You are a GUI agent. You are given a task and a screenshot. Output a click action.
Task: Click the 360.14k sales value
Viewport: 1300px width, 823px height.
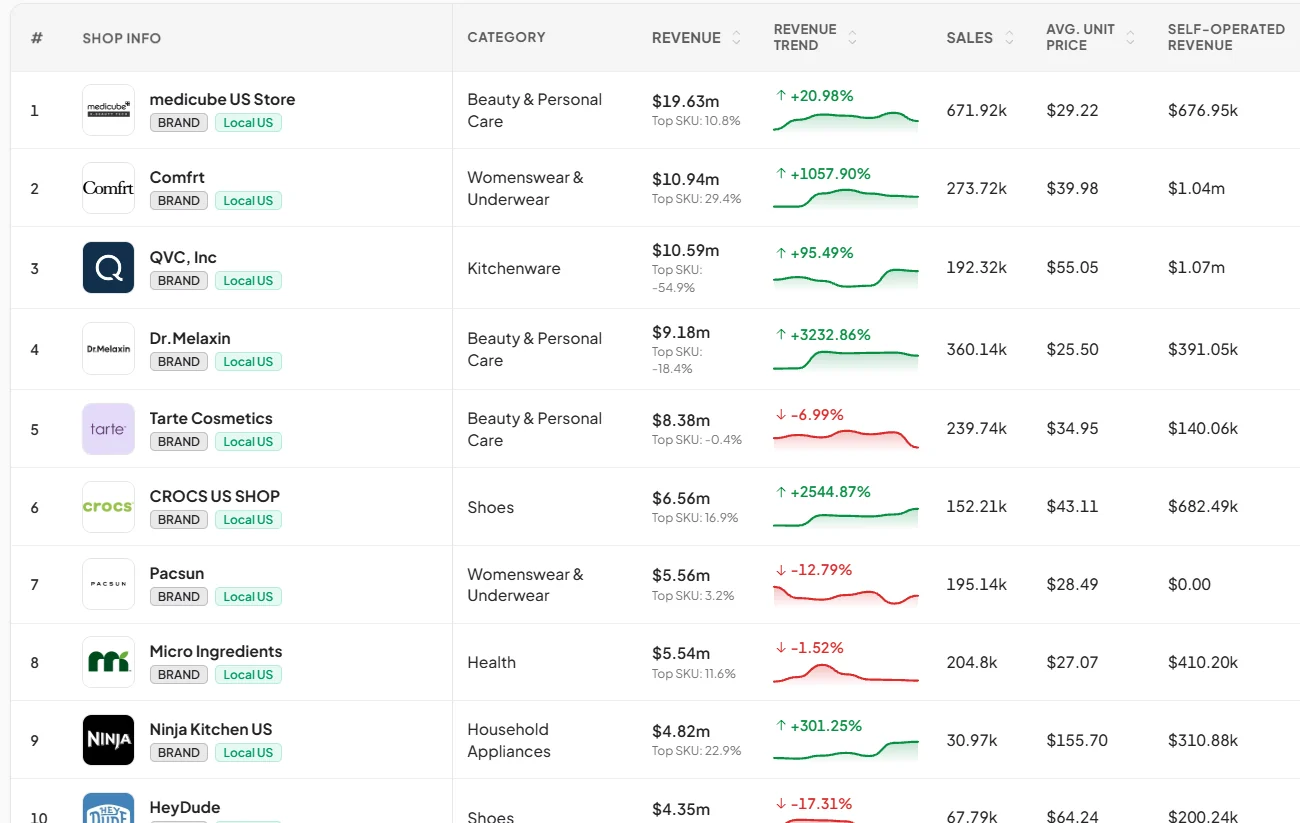click(x=977, y=349)
